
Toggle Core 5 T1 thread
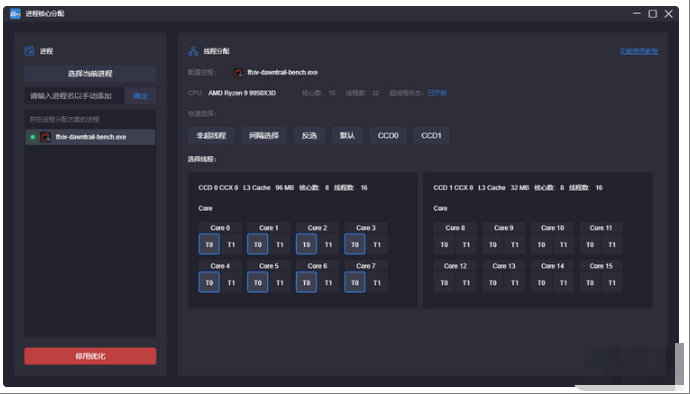(280, 283)
